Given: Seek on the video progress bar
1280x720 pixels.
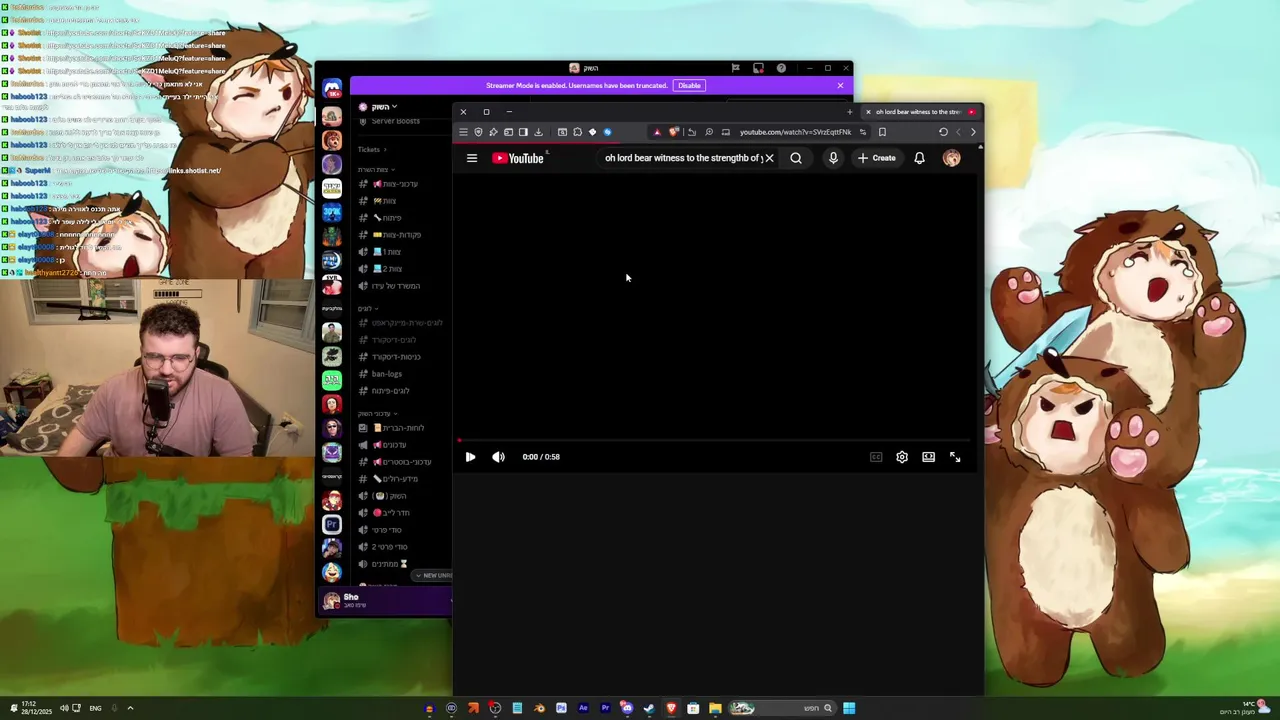Looking at the screenshot, I should pos(714,440).
